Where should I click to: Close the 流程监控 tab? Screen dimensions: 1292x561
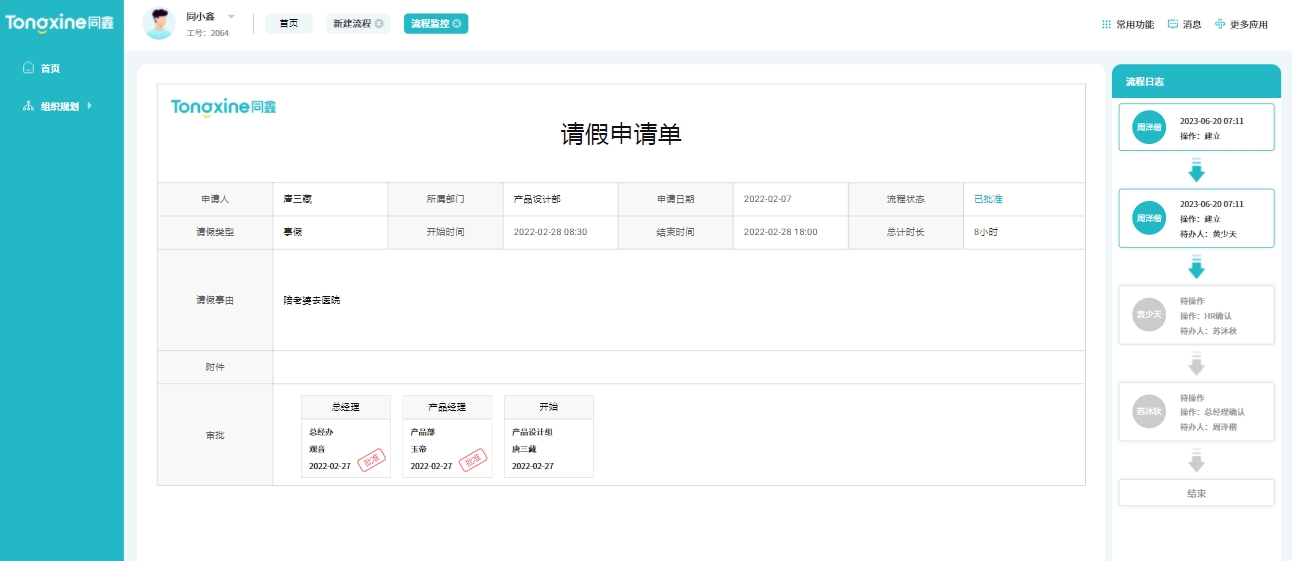click(457, 23)
